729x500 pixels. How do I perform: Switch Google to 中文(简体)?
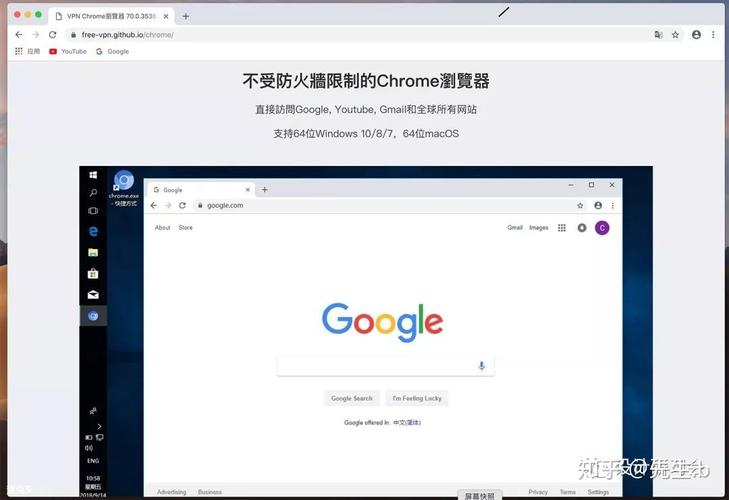(407, 422)
